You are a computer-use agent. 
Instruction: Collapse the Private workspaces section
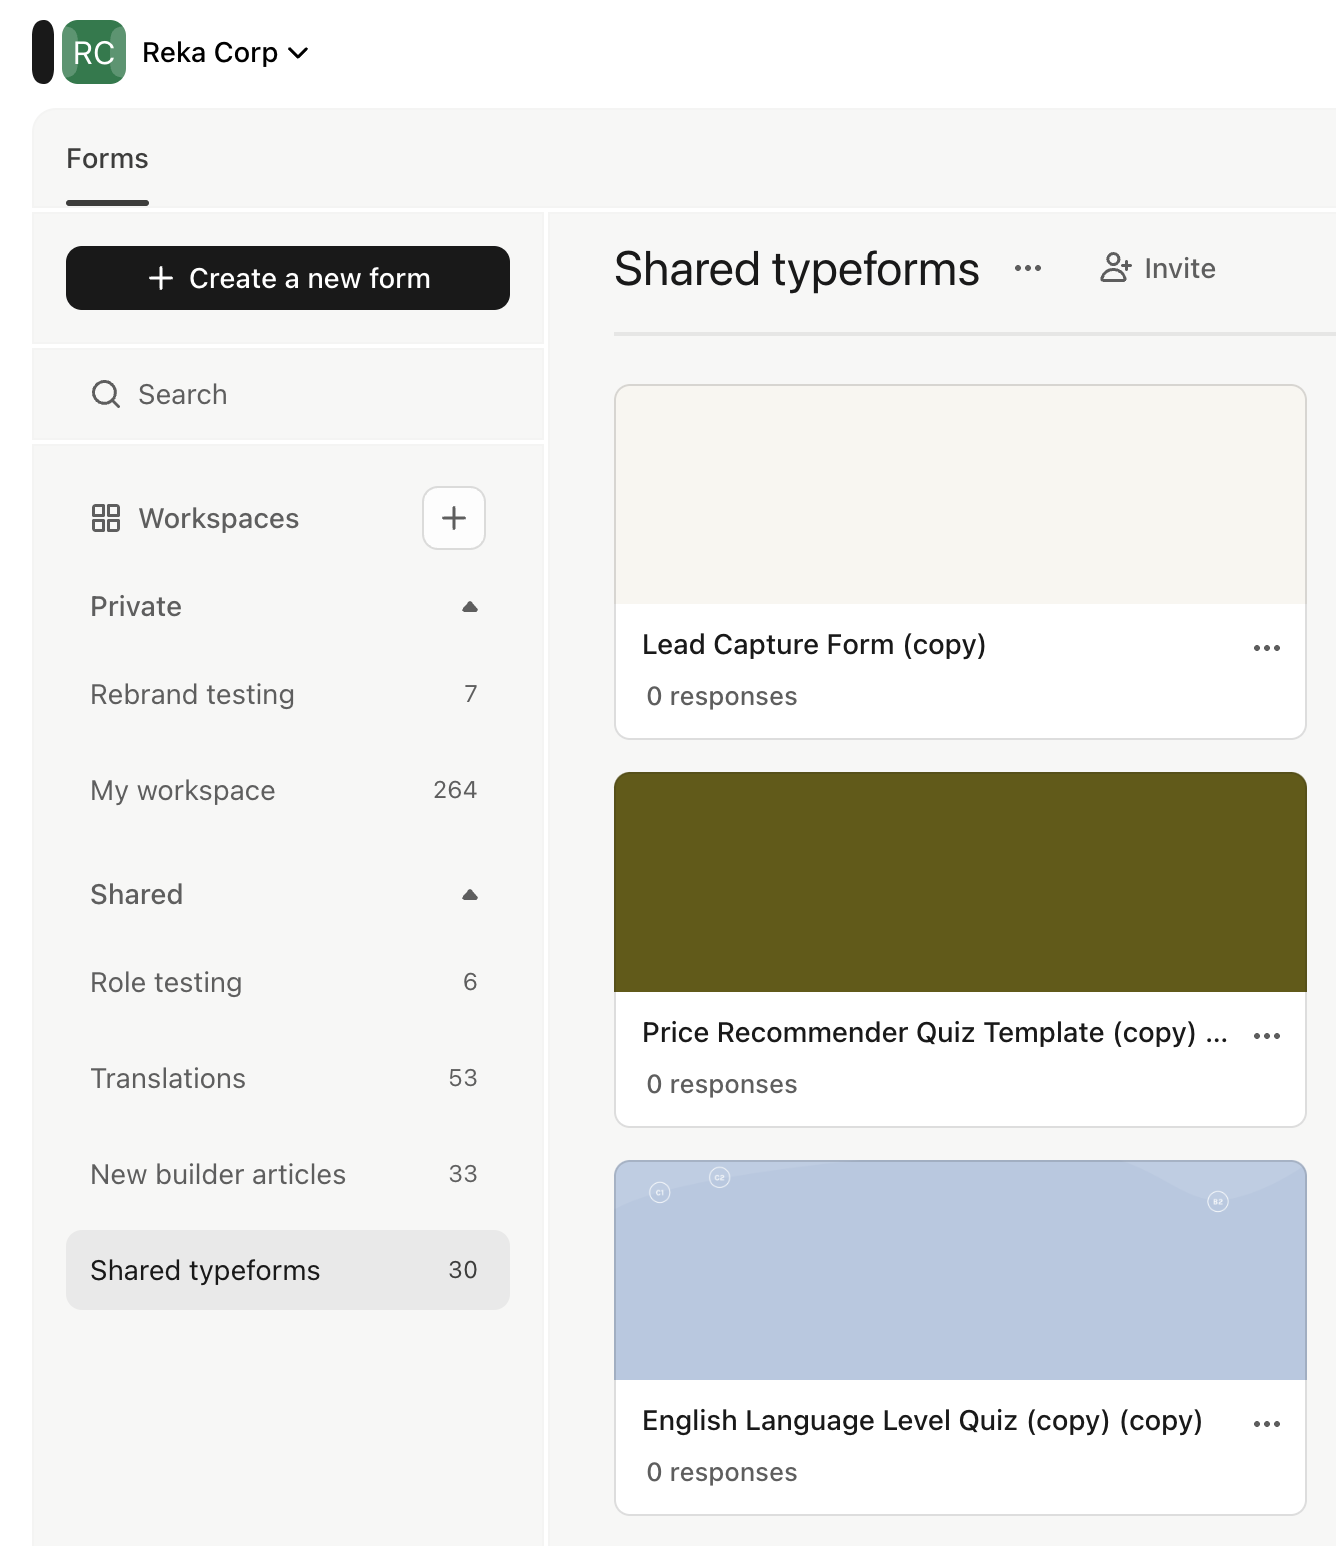point(470,607)
